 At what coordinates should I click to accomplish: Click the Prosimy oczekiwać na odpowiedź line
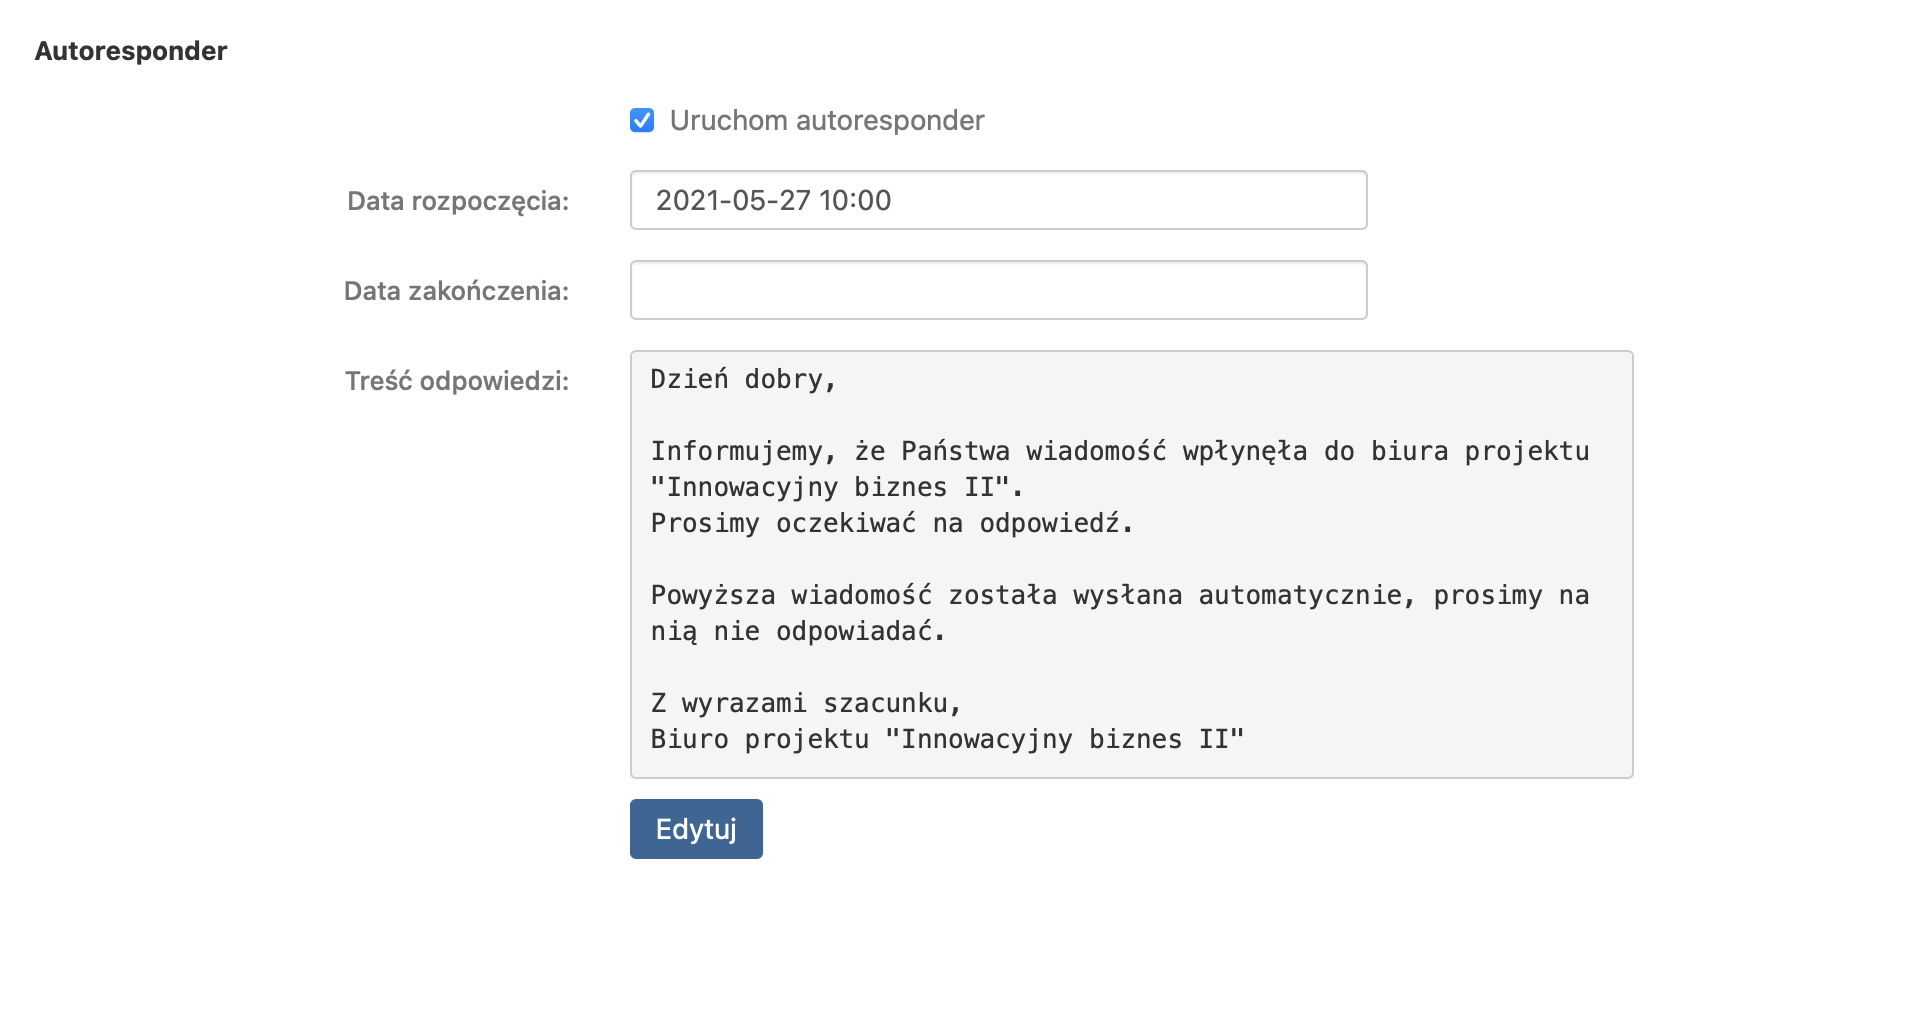tap(891, 524)
